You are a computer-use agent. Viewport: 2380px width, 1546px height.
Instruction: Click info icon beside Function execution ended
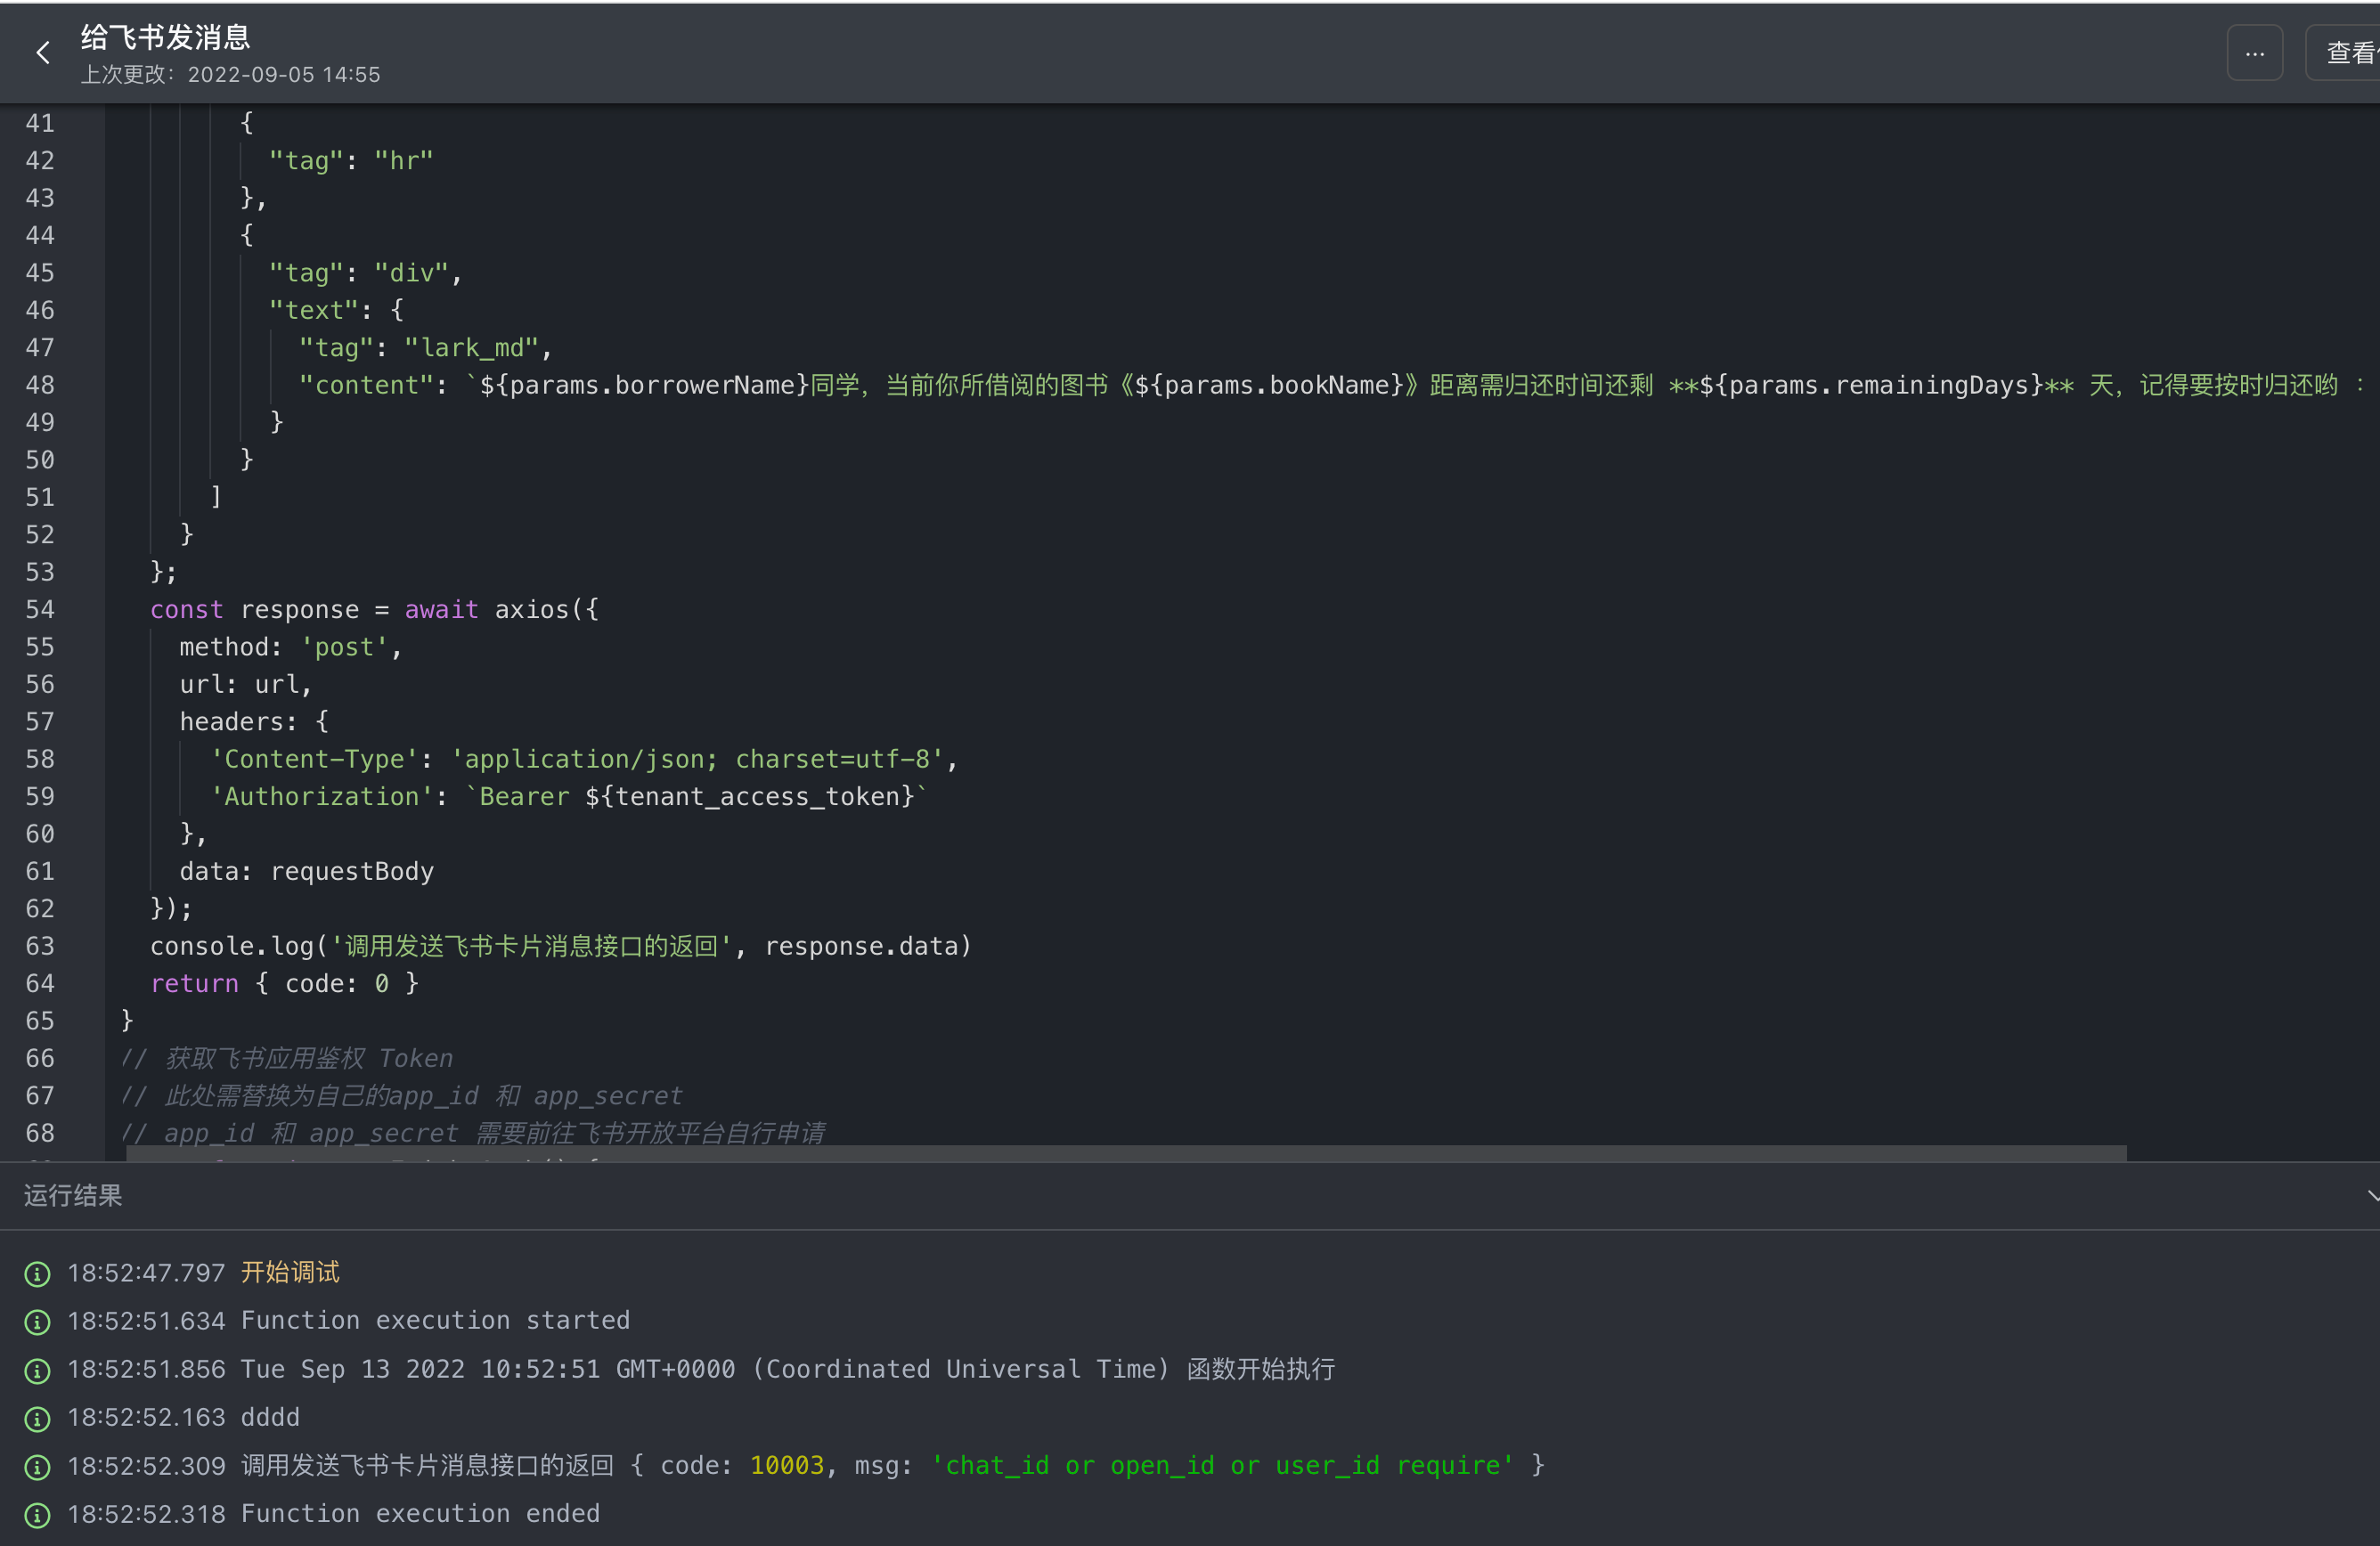[x=37, y=1515]
